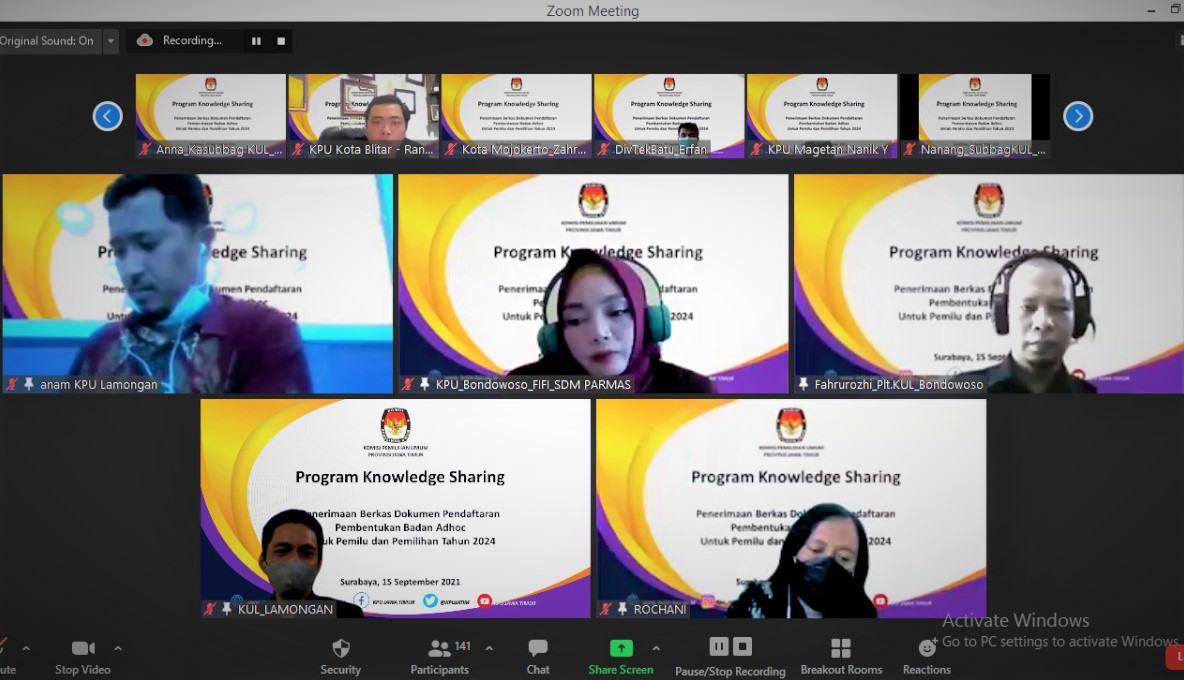Viewport: 1184px width, 680px height.
Task: Open the Reactions menu
Action: click(926, 656)
